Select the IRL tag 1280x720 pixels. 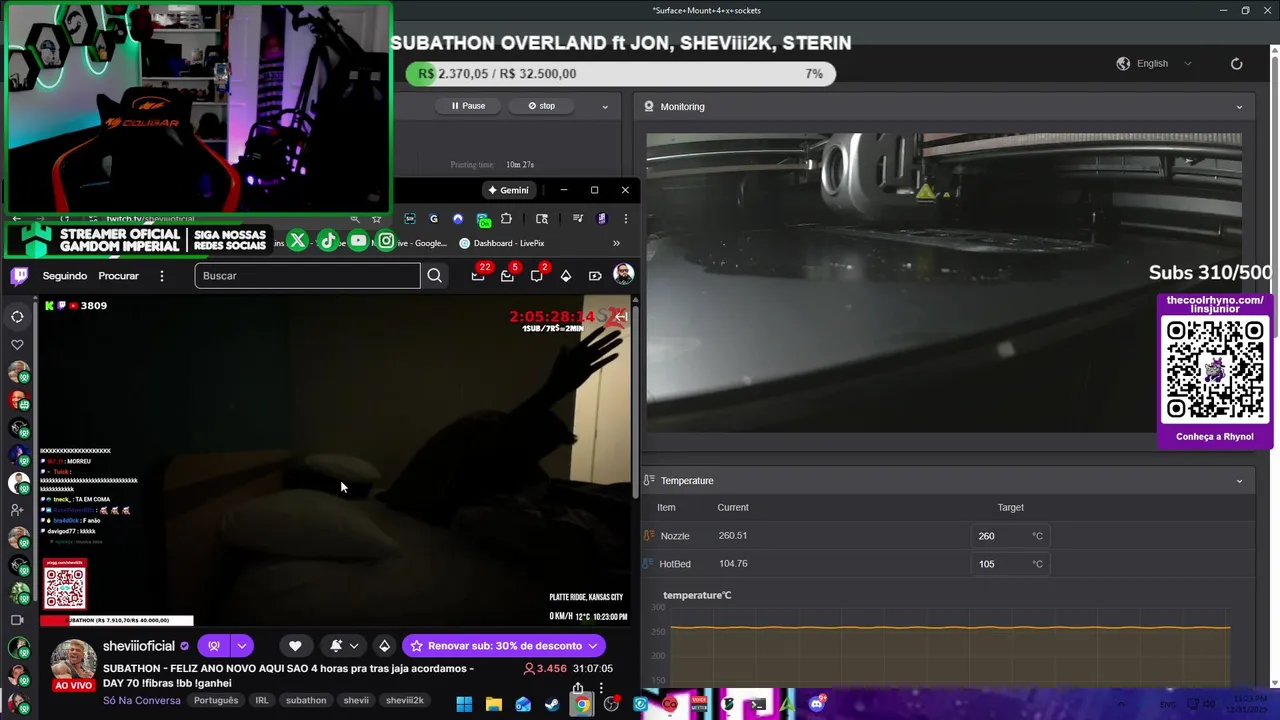[x=262, y=700]
